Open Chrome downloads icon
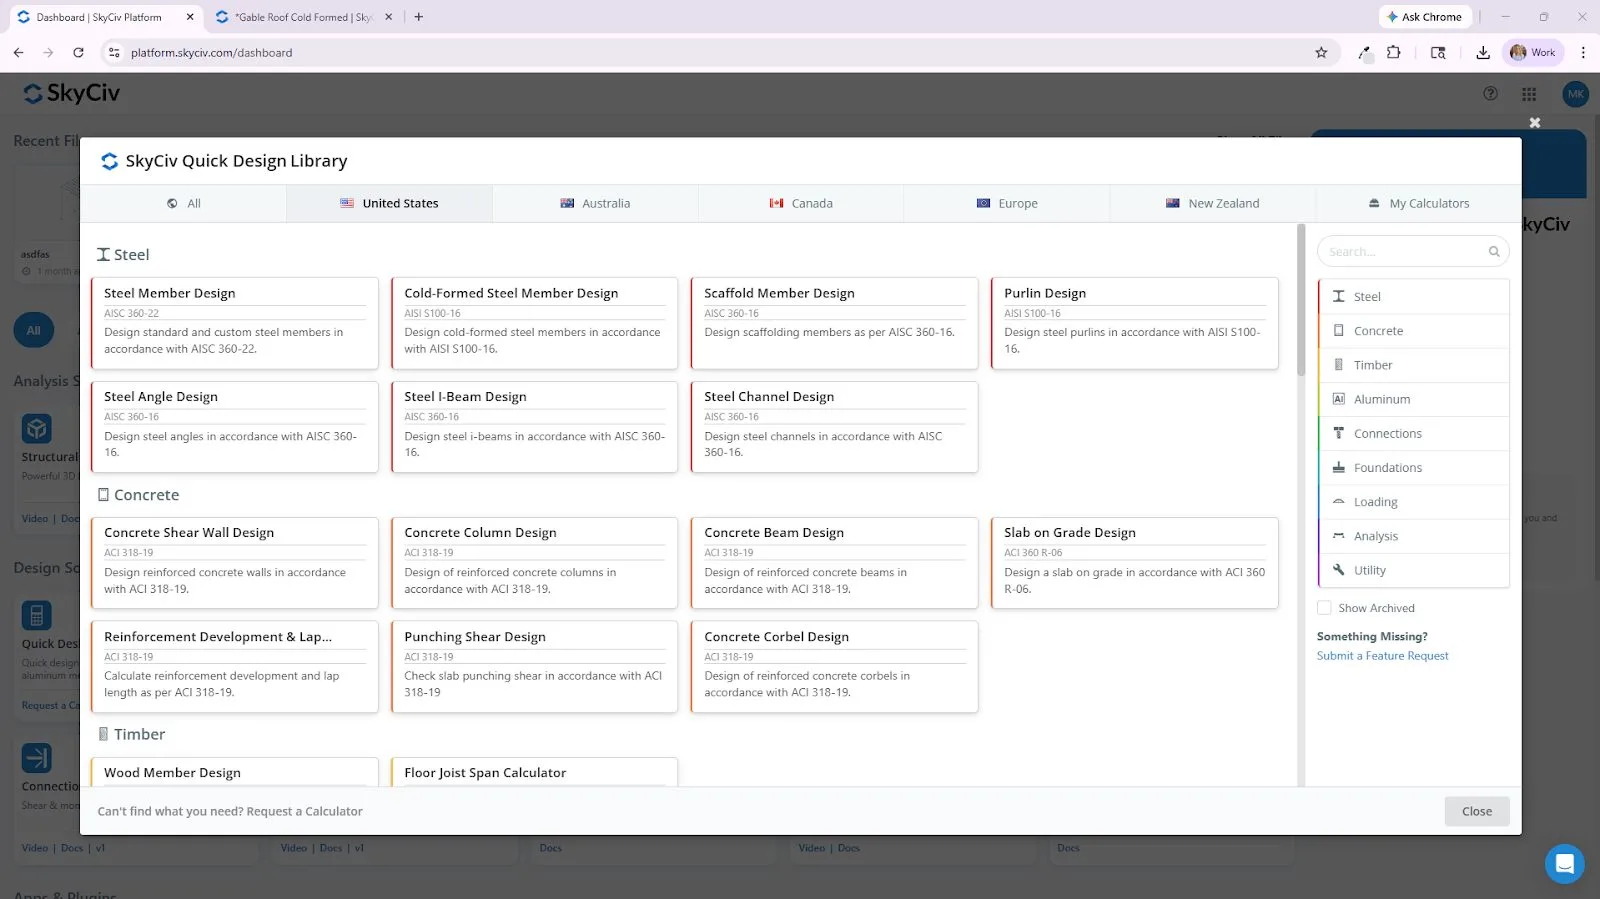Viewport: 1600px width, 899px height. point(1483,53)
